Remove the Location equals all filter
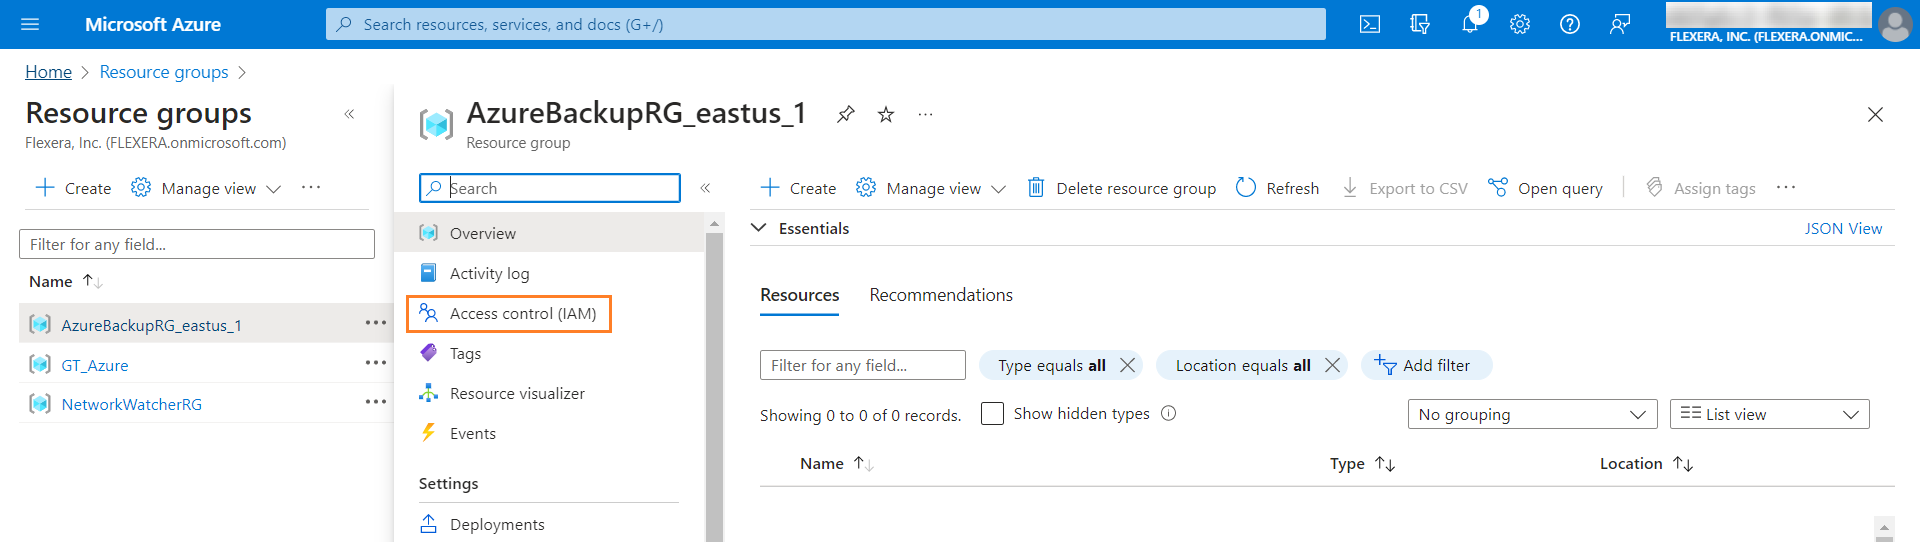Viewport: 1920px width, 542px height. 1332,365
